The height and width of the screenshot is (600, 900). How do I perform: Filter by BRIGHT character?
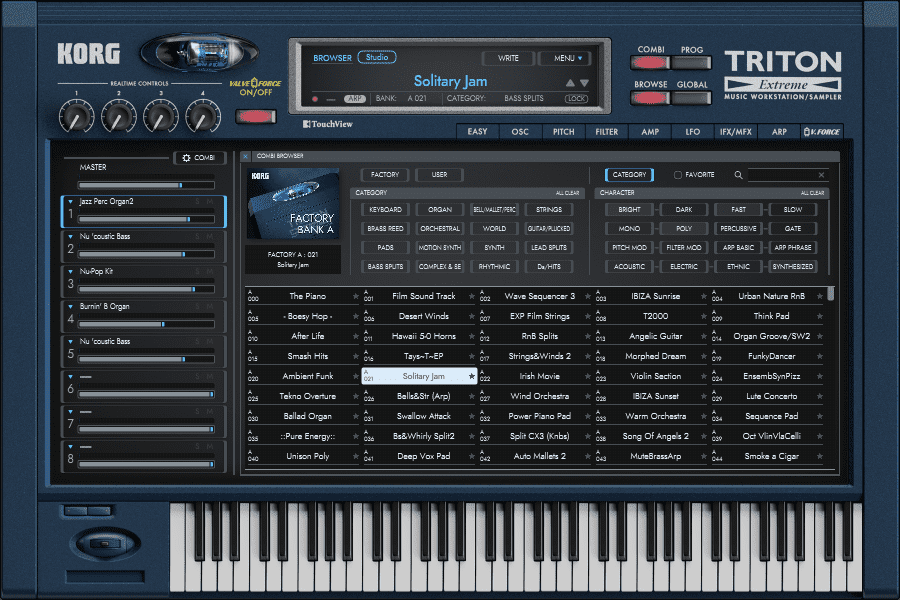click(x=629, y=210)
